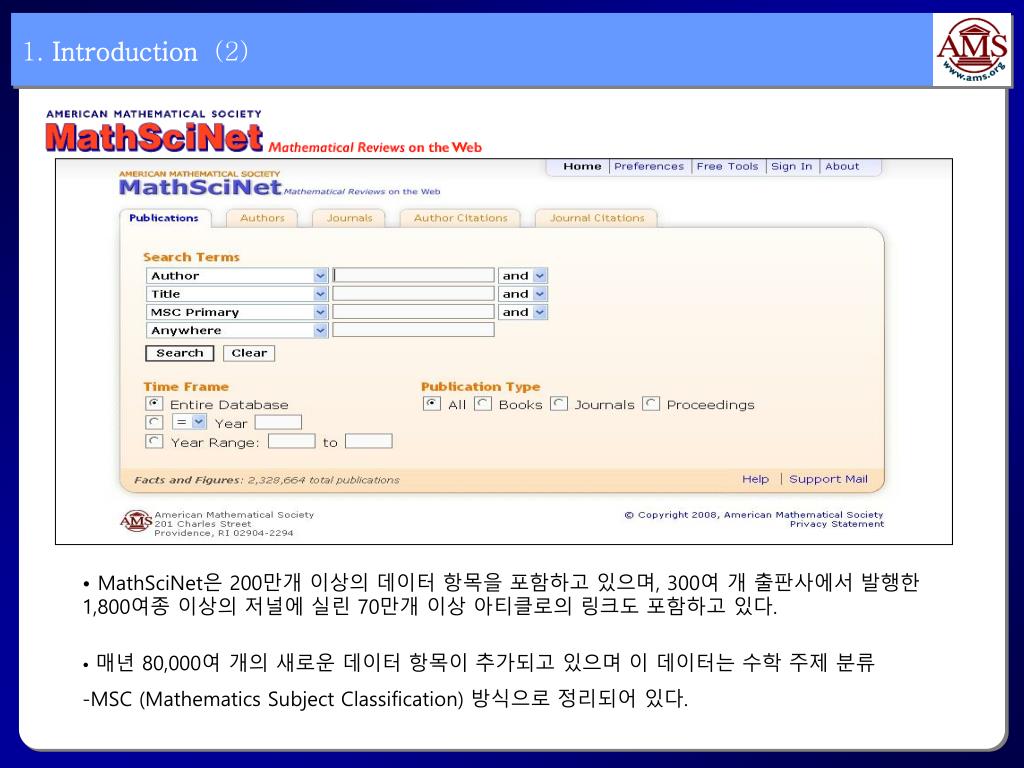
Task: Click the Search button
Action: (180, 353)
